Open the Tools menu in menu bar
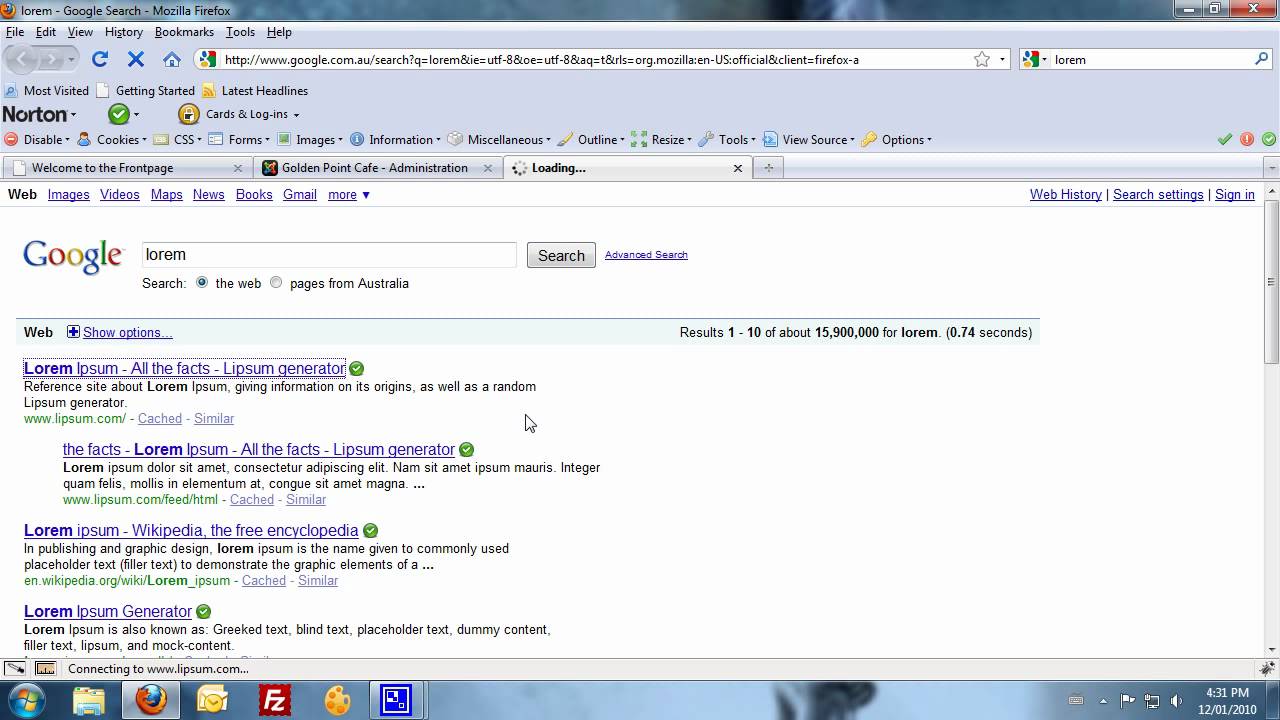The width and height of the screenshot is (1280, 720). tap(240, 32)
